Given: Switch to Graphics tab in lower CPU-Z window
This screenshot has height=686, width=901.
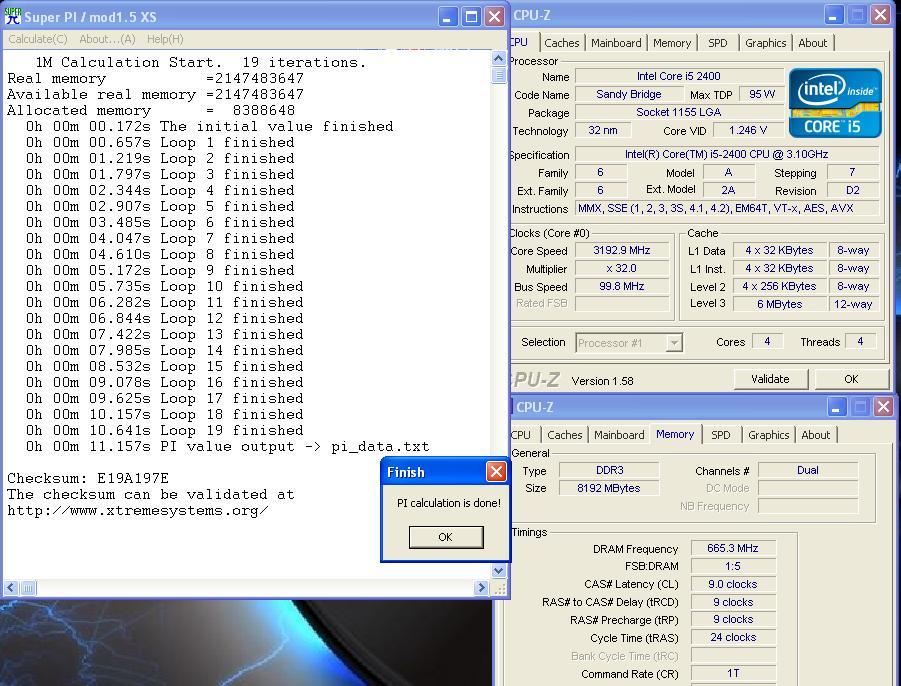Looking at the screenshot, I should 768,435.
